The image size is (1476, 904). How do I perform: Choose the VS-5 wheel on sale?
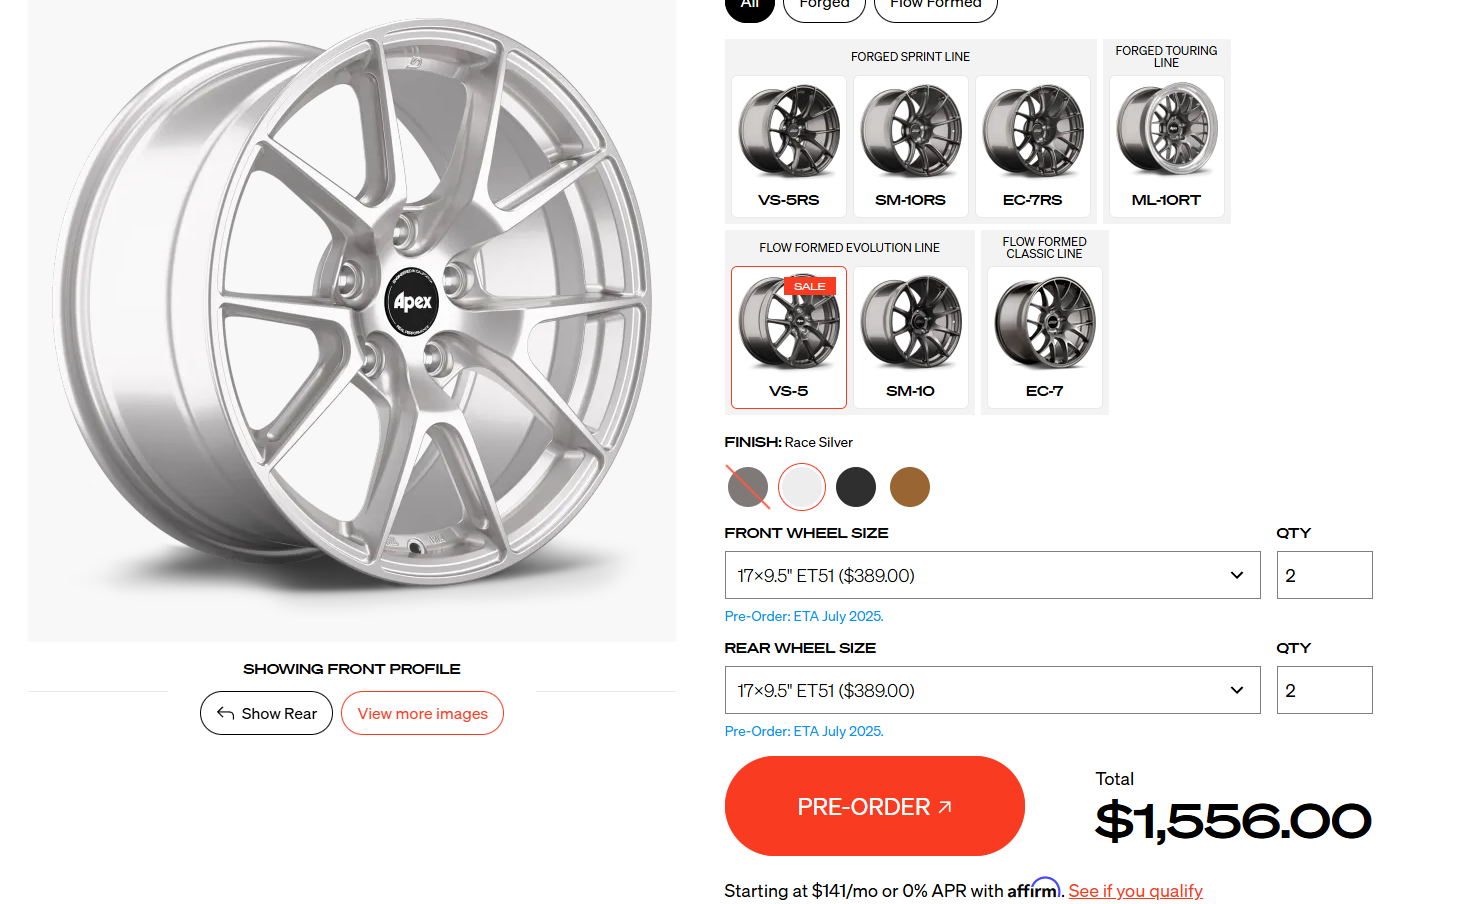coord(789,337)
